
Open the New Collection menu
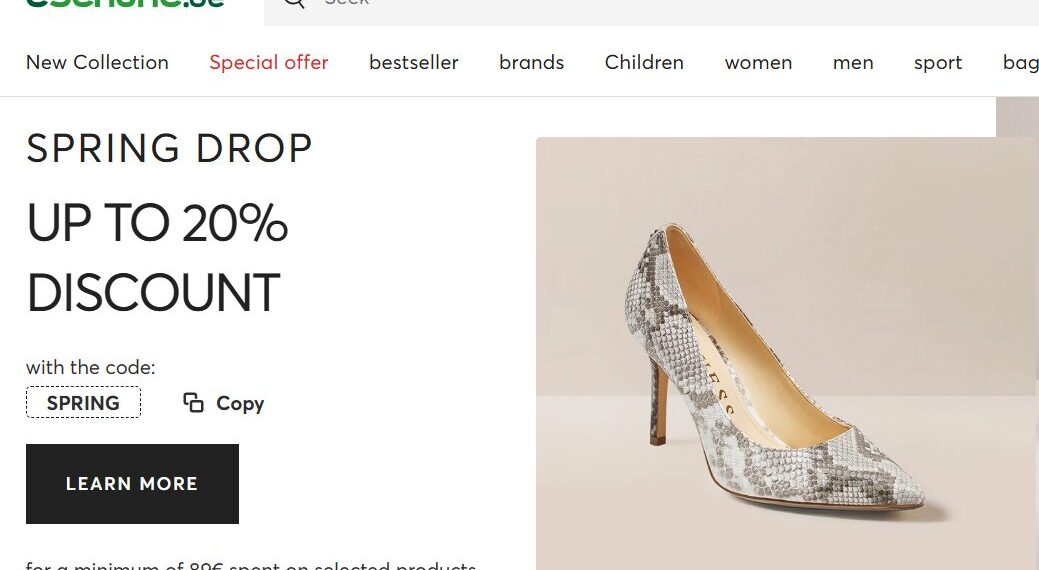click(x=97, y=62)
